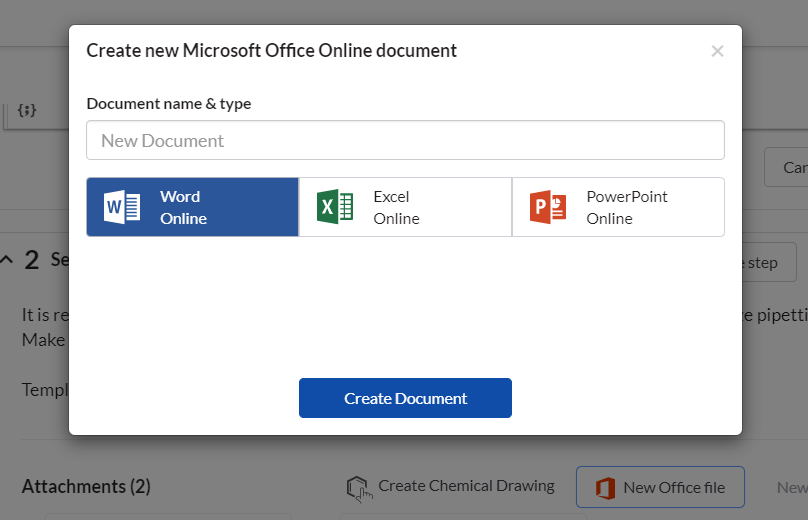Select the PowerPoint Online document type
The height and width of the screenshot is (520, 808).
click(618, 207)
